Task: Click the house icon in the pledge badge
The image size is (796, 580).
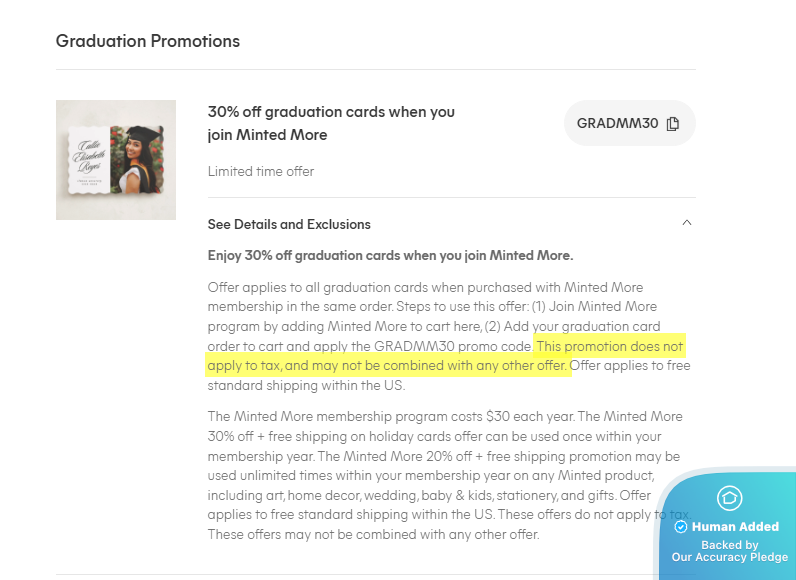Action: [729, 497]
